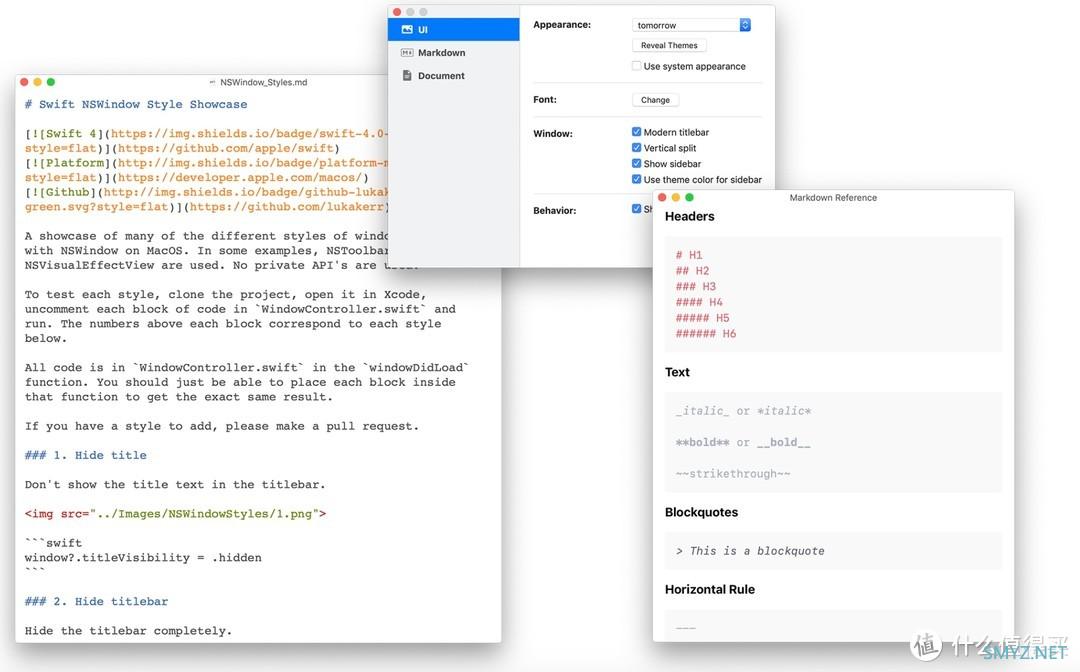Click the '**bold** or __bold__' example
Screen dimensions: 1080x672
[743, 443]
